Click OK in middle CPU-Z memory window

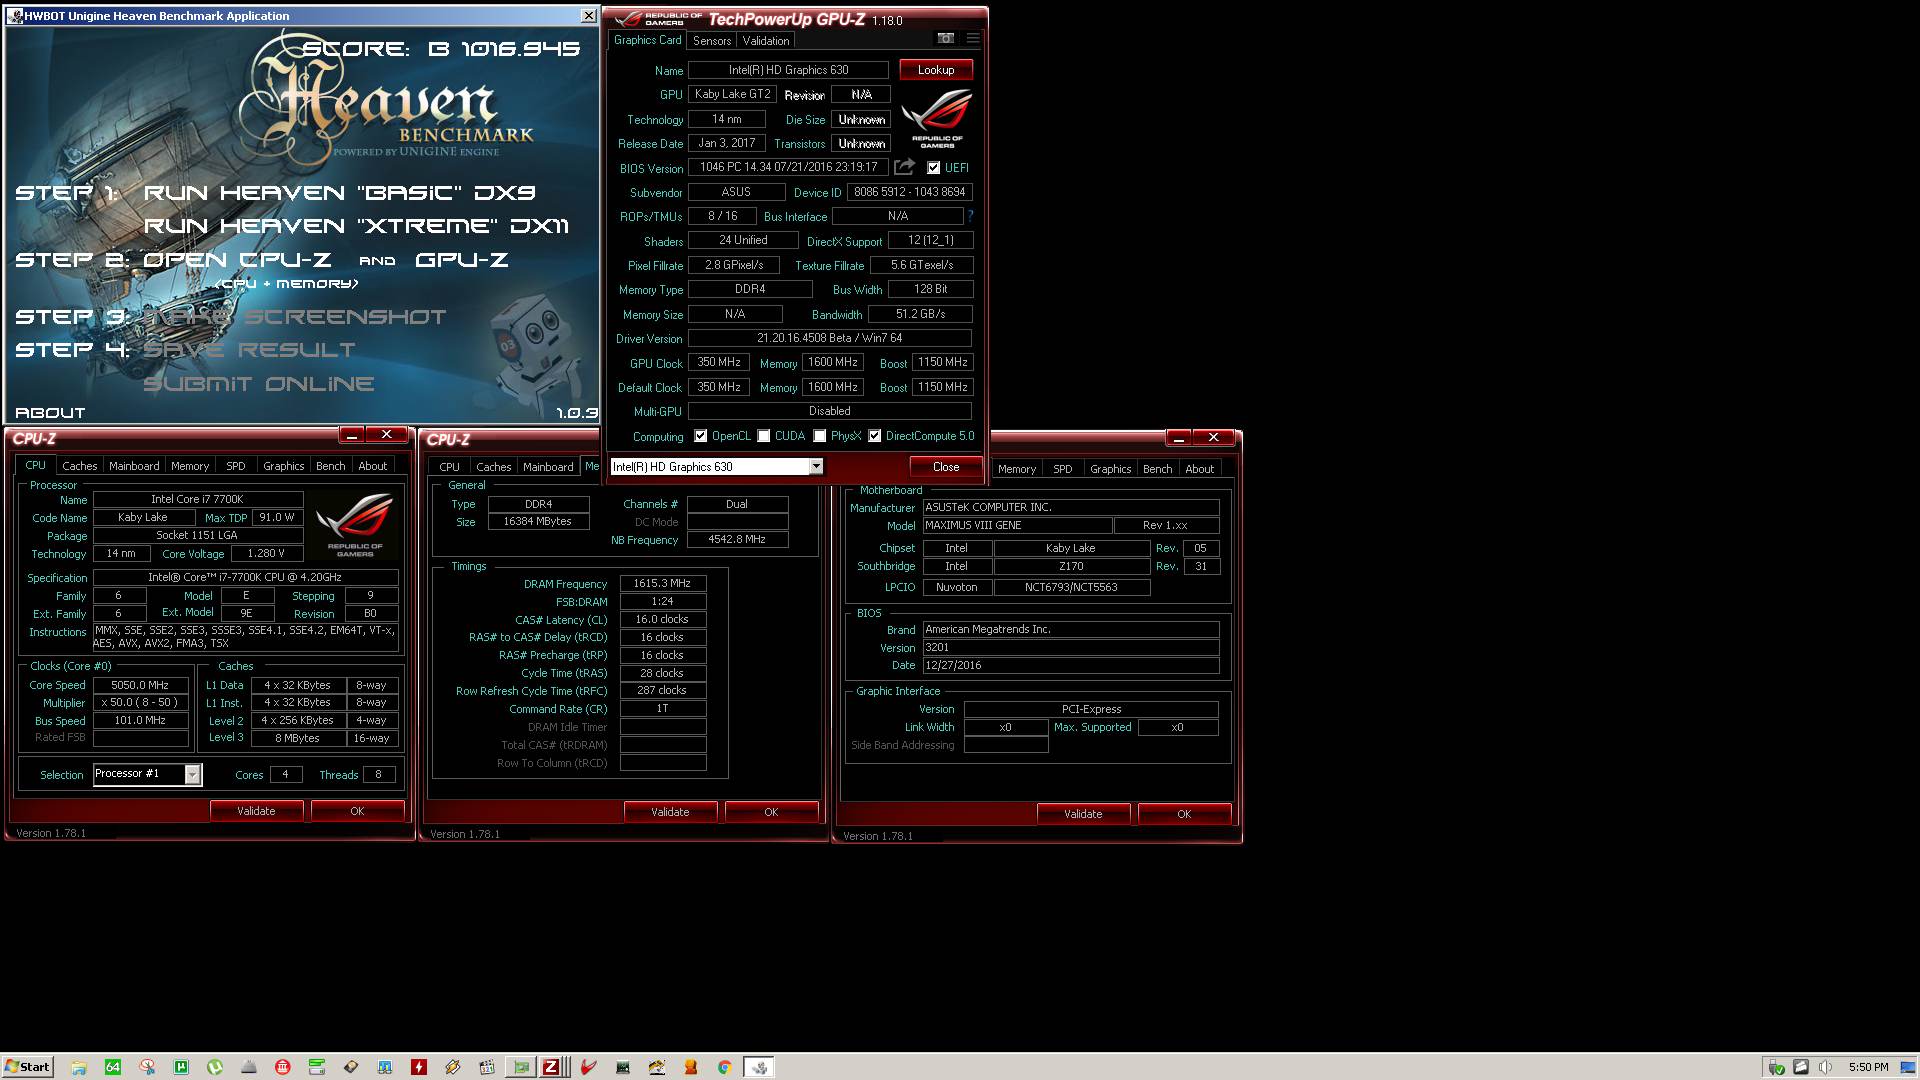point(771,812)
